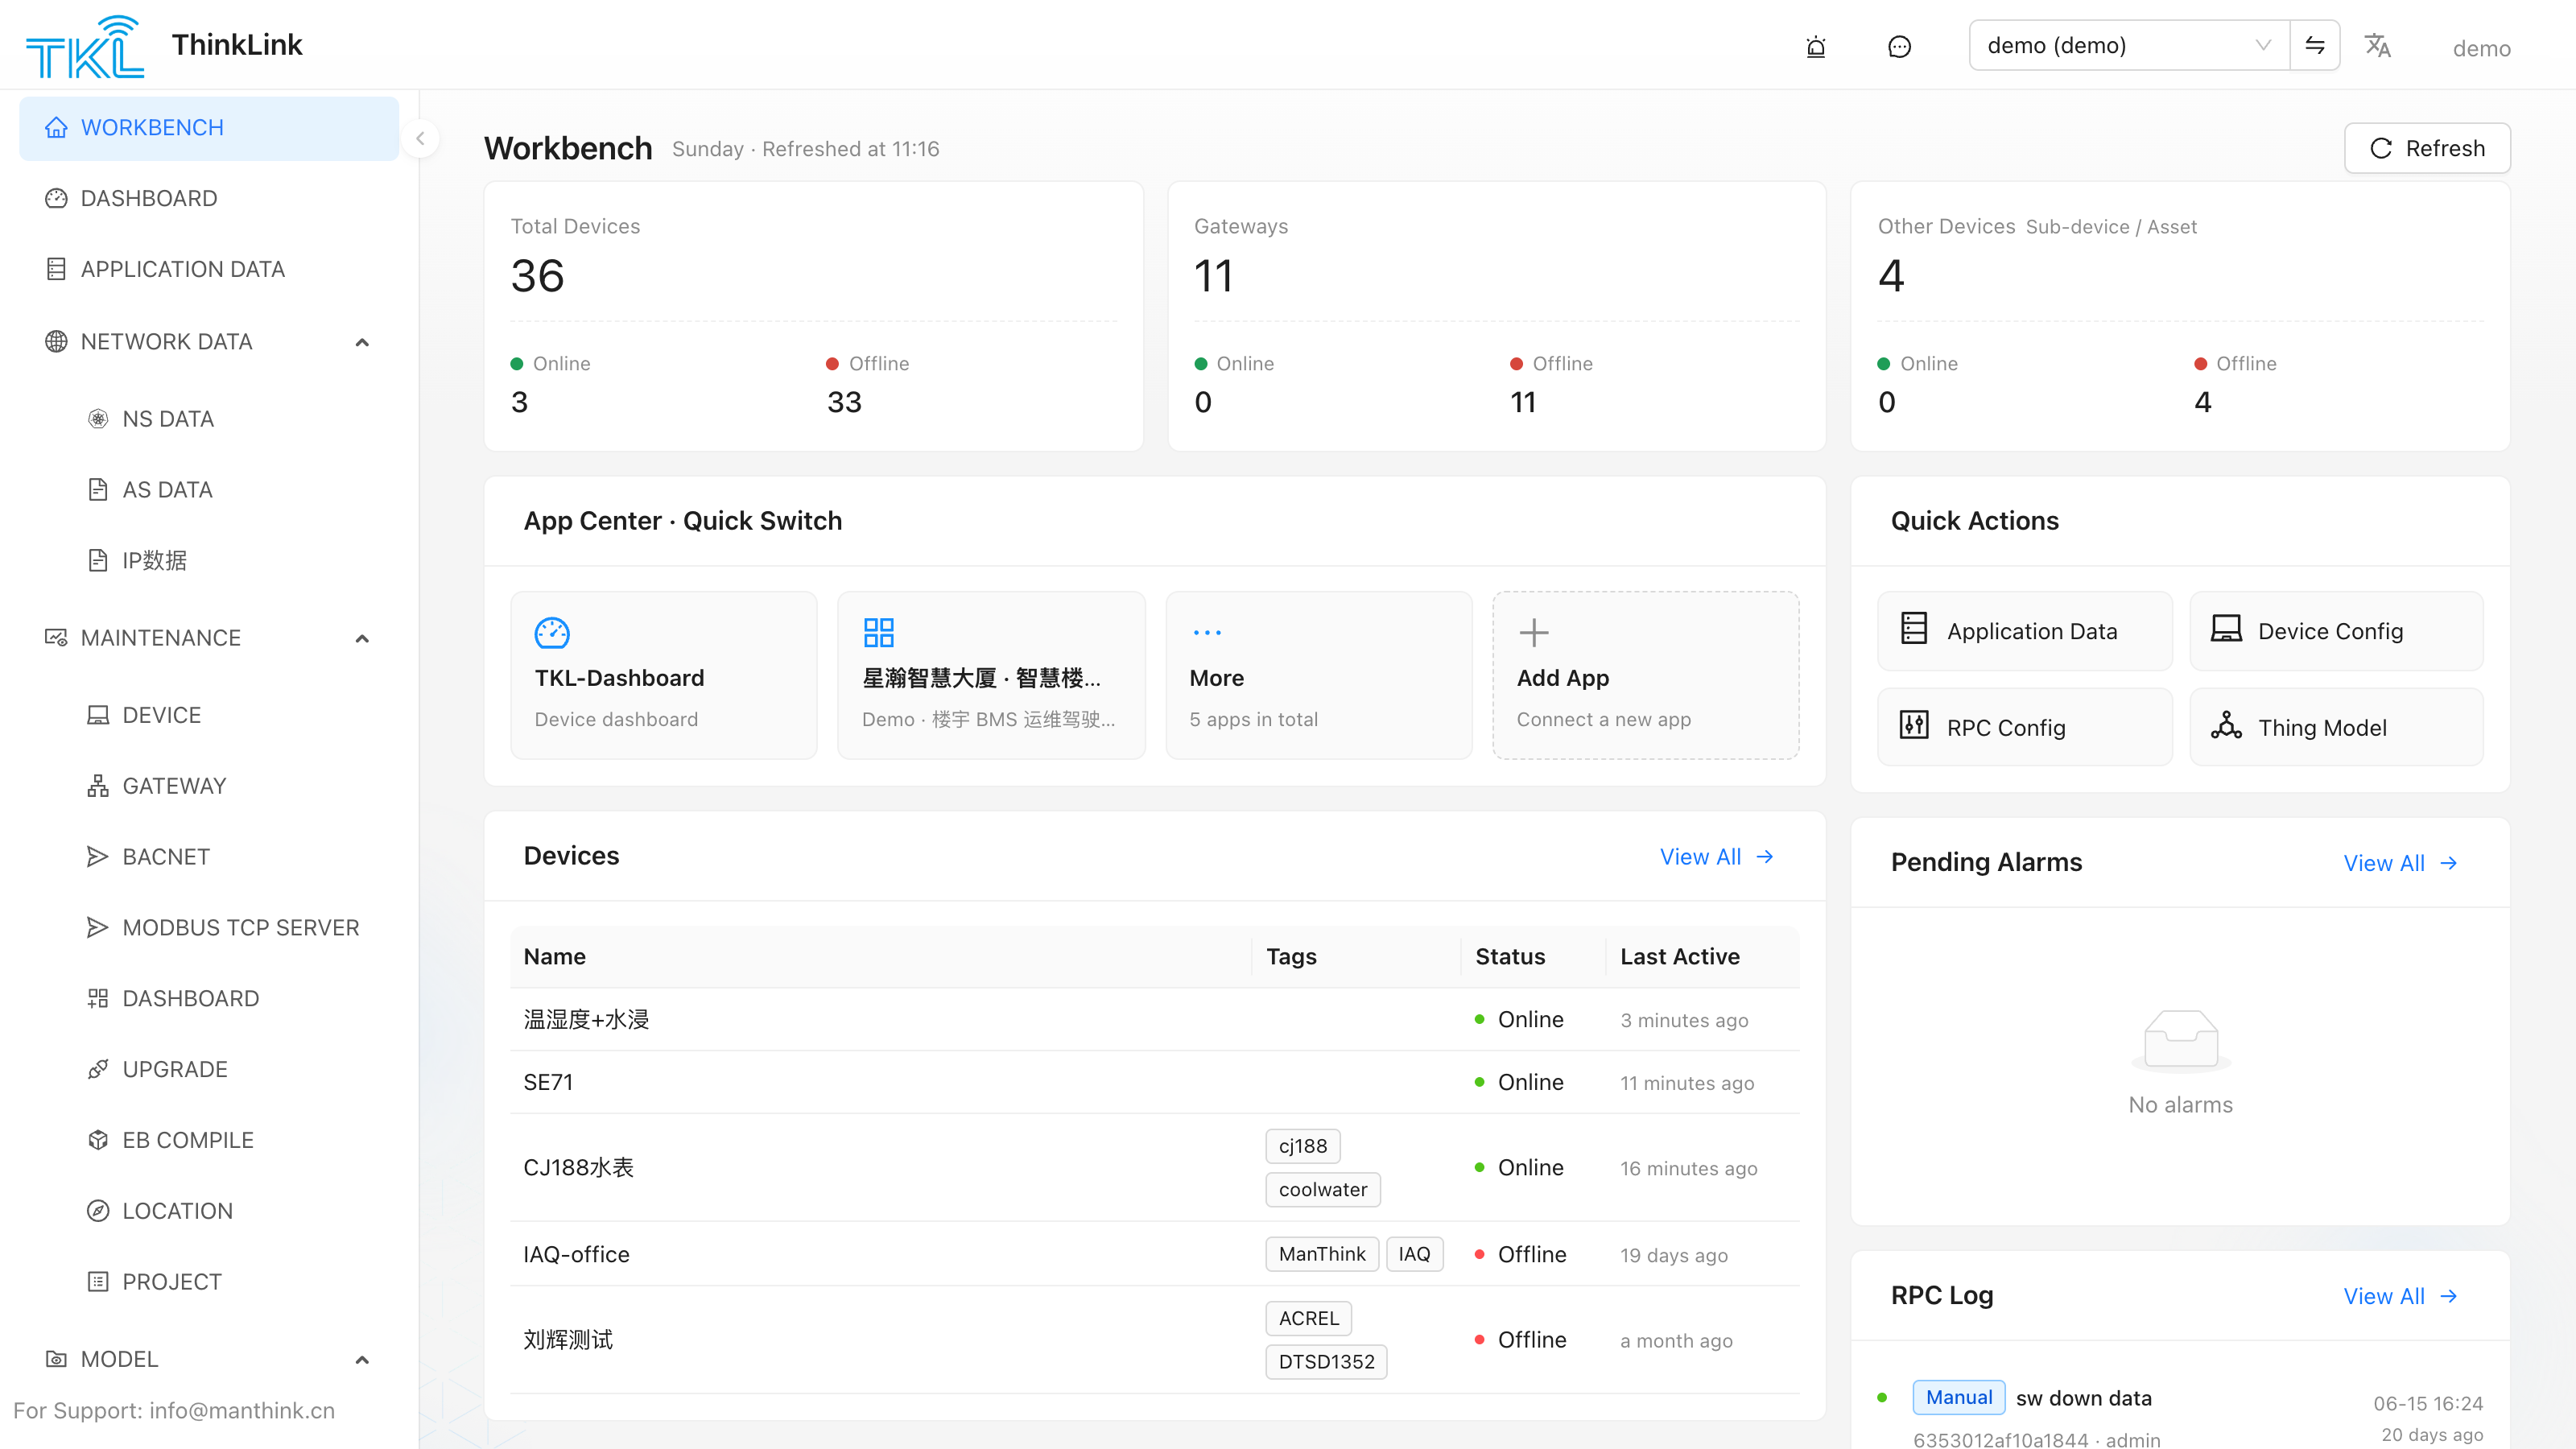Select the IAQ-office device name
Viewport: 2576px width, 1449px height.
576,1254
